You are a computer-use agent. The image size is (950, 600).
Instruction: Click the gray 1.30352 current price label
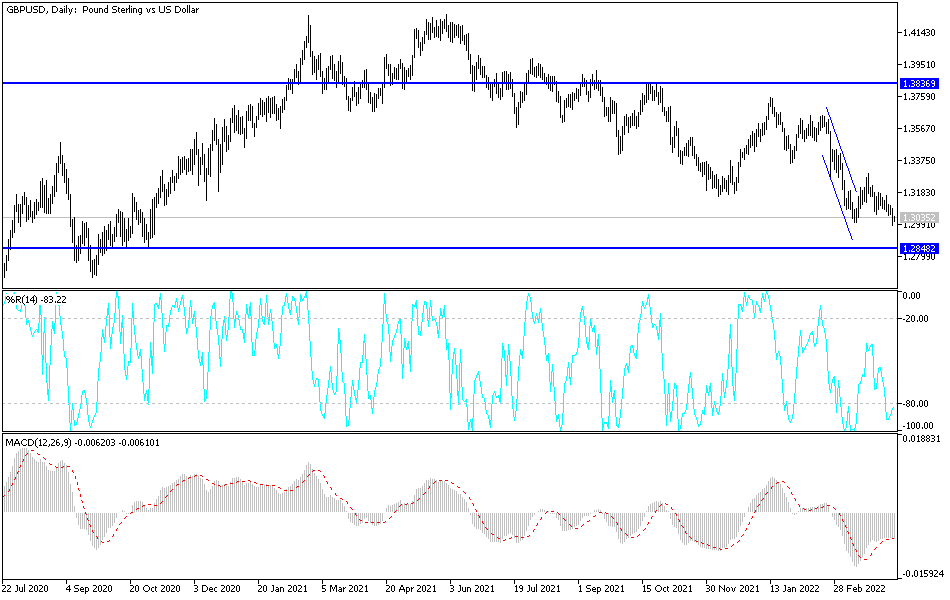coord(919,217)
